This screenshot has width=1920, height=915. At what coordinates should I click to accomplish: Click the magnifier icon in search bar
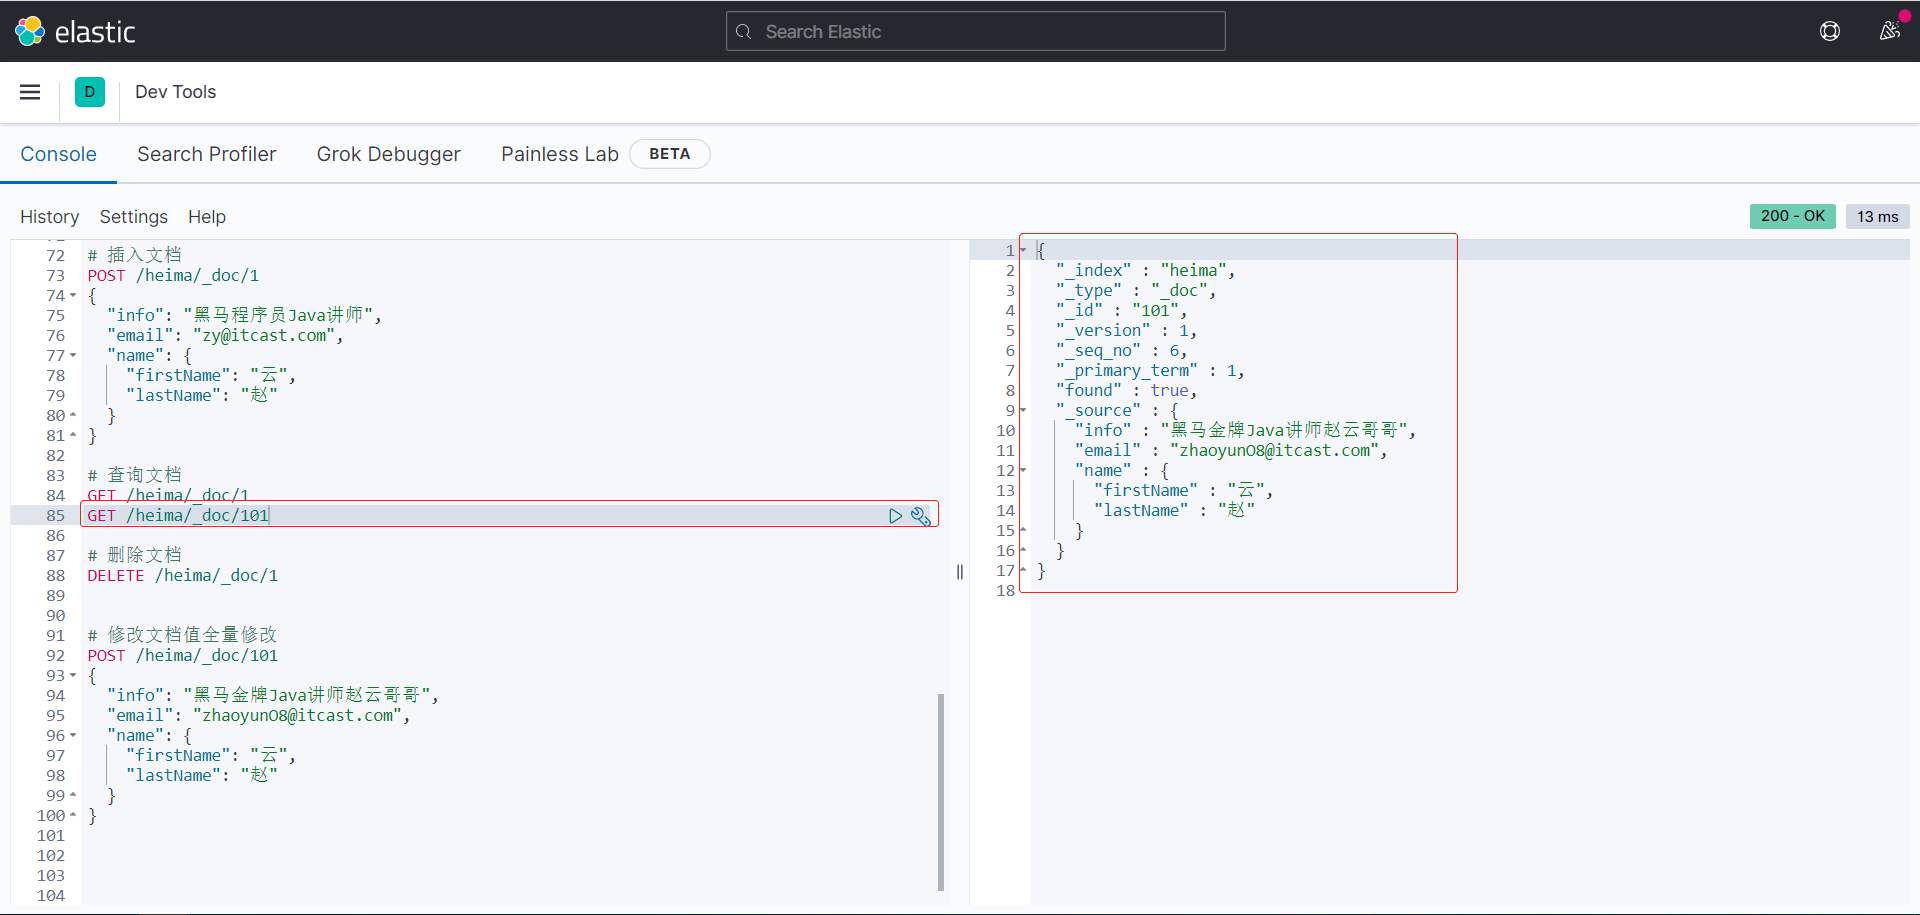tap(744, 32)
